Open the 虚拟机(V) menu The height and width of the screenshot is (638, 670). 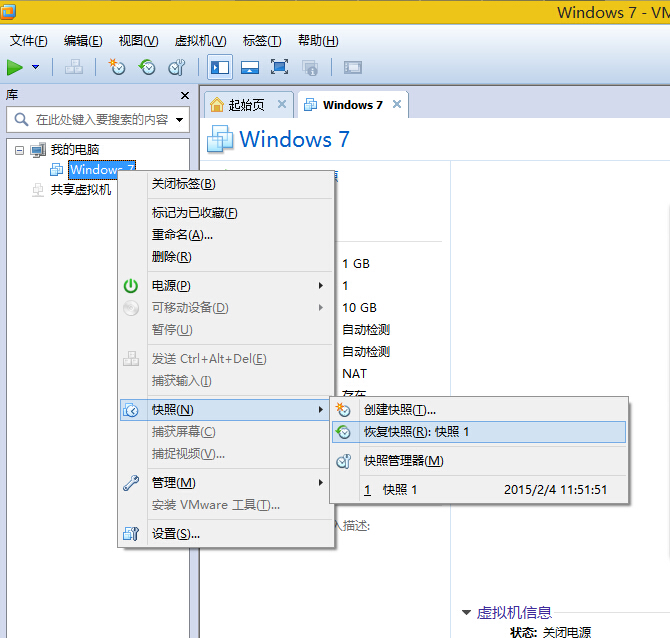tap(200, 41)
